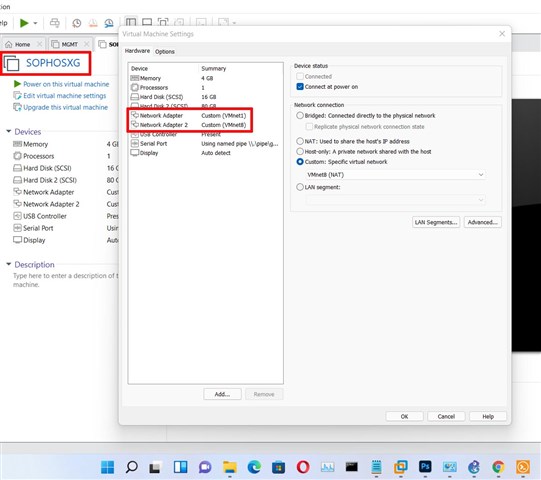Image resolution: width=541 pixels, height=480 pixels.
Task: Toggle the Connected checkbox
Action: [x=300, y=76]
